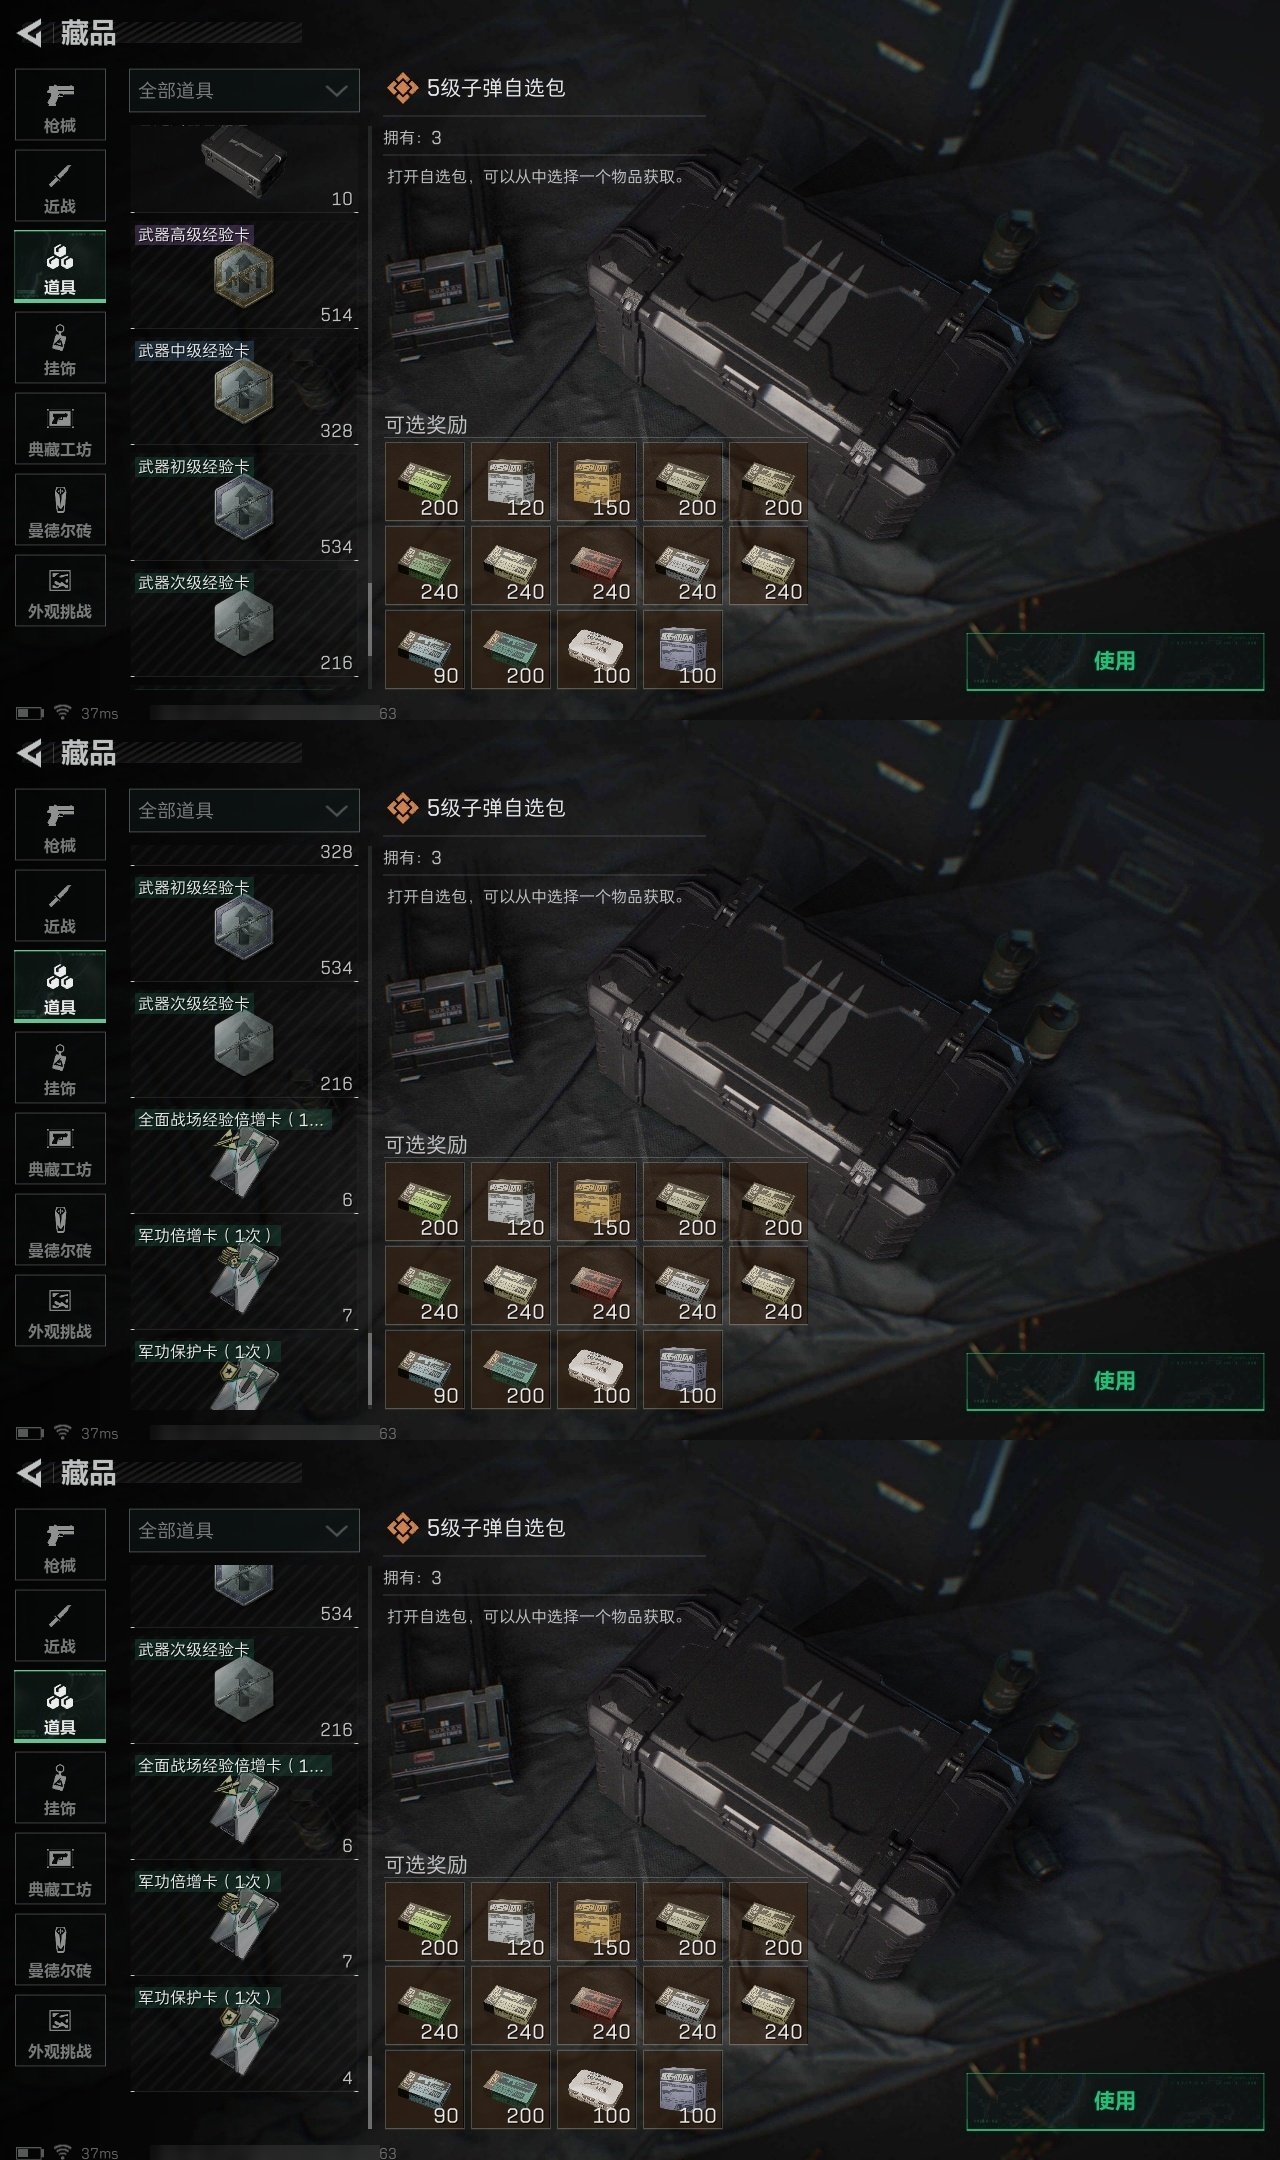Open 外观挑战 in the bottom screenshot
This screenshot has width=1280, height=2160.
click(60, 2030)
